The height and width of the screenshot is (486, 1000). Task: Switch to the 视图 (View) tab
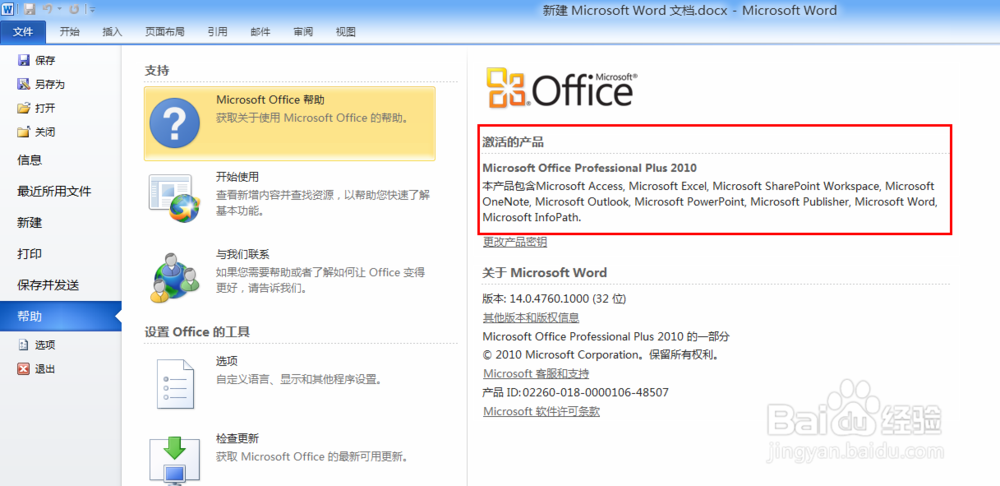point(346,32)
